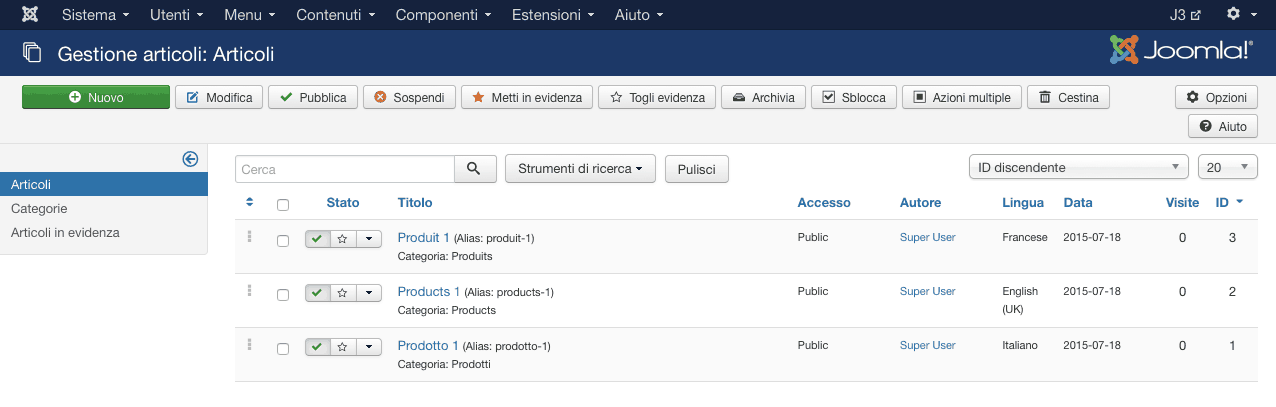Tick the checkbox for Prodotto 1
1276x407 pixels.
pos(283,348)
